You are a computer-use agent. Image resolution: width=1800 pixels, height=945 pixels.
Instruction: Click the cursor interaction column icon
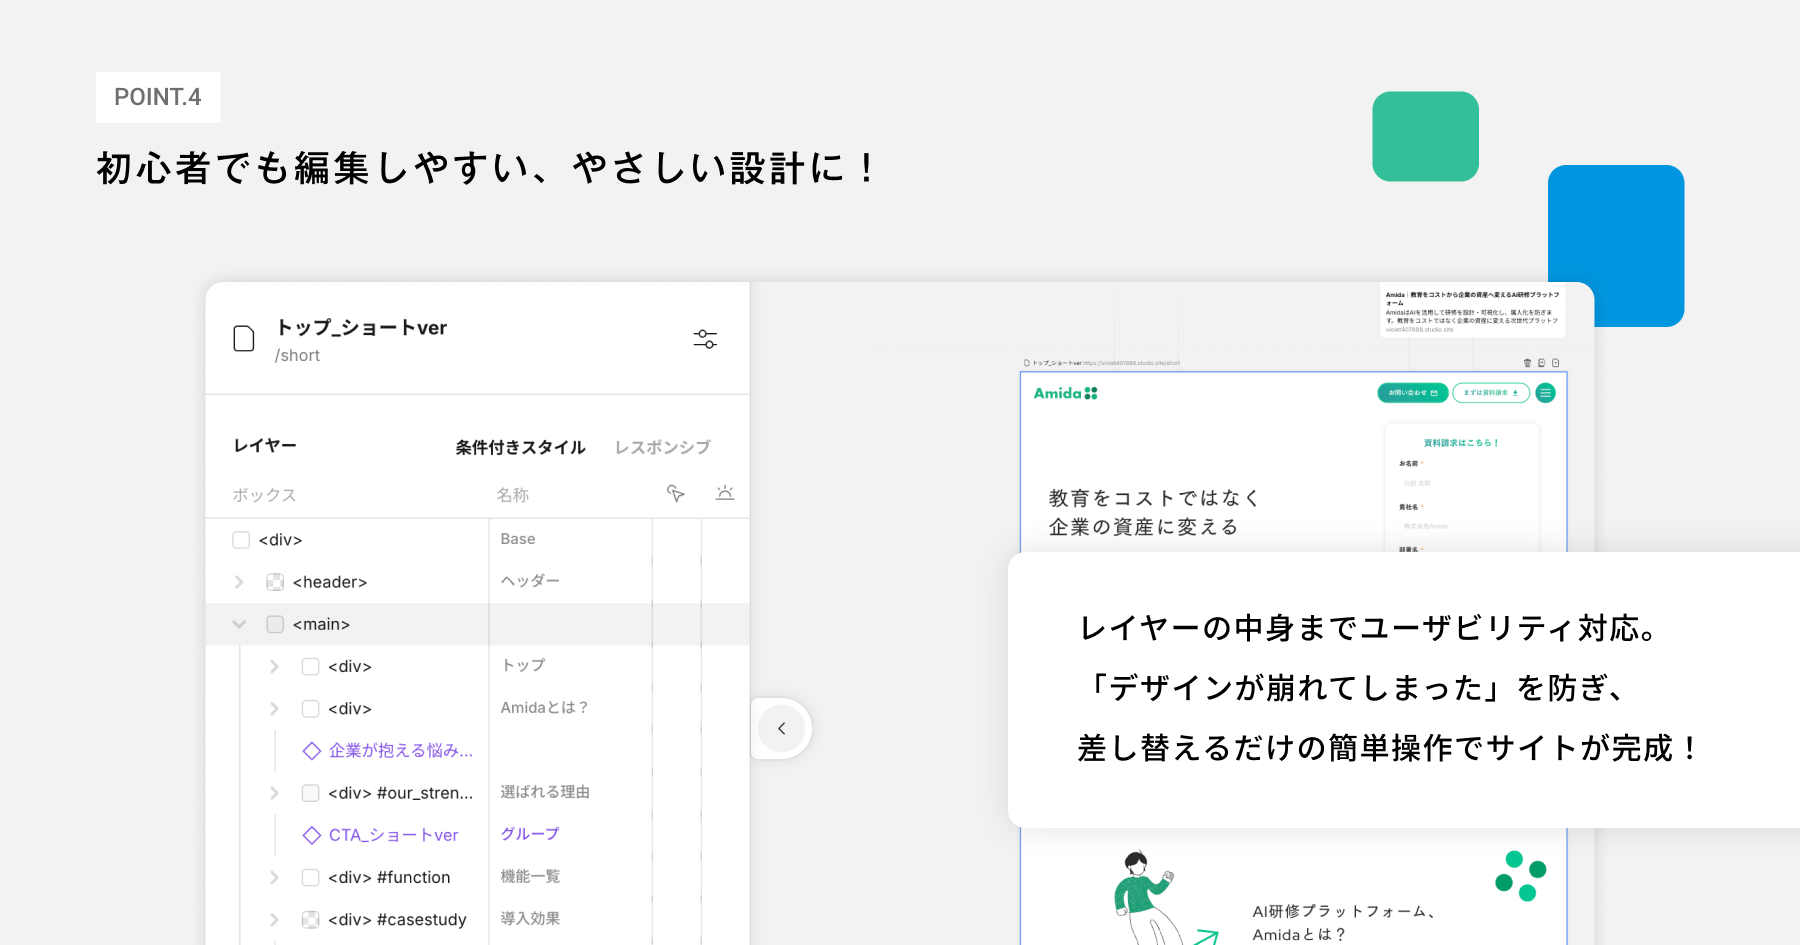coord(676,493)
